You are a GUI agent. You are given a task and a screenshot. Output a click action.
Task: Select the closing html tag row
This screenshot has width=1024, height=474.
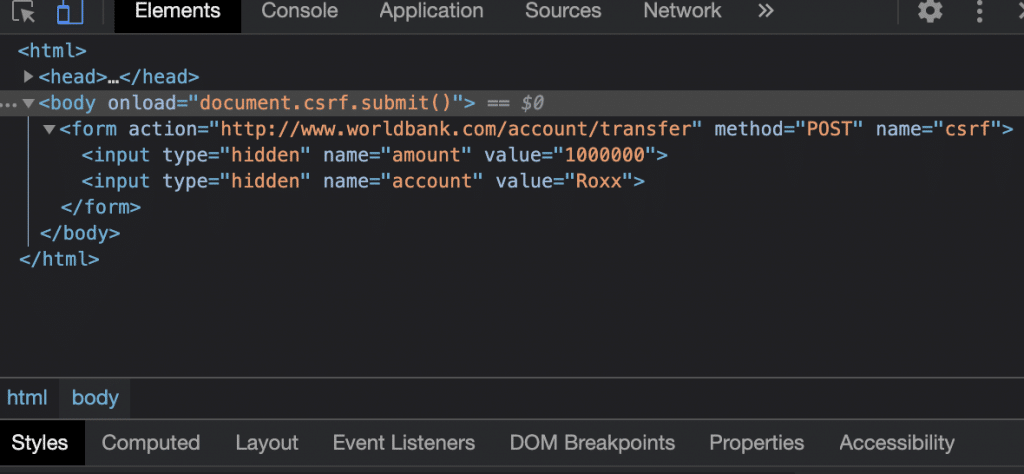(x=59, y=259)
